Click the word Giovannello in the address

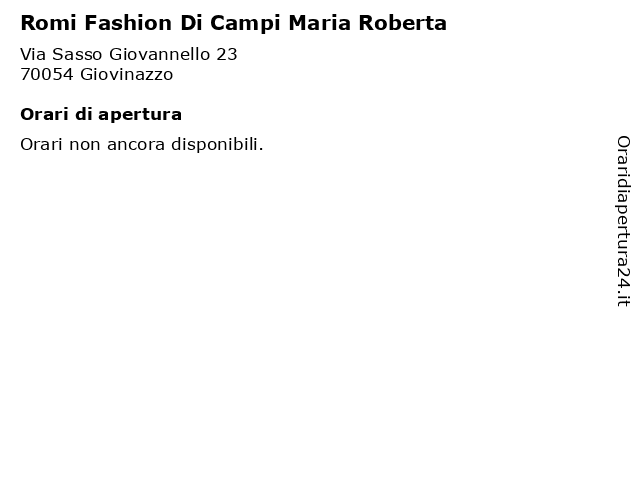pos(159,54)
